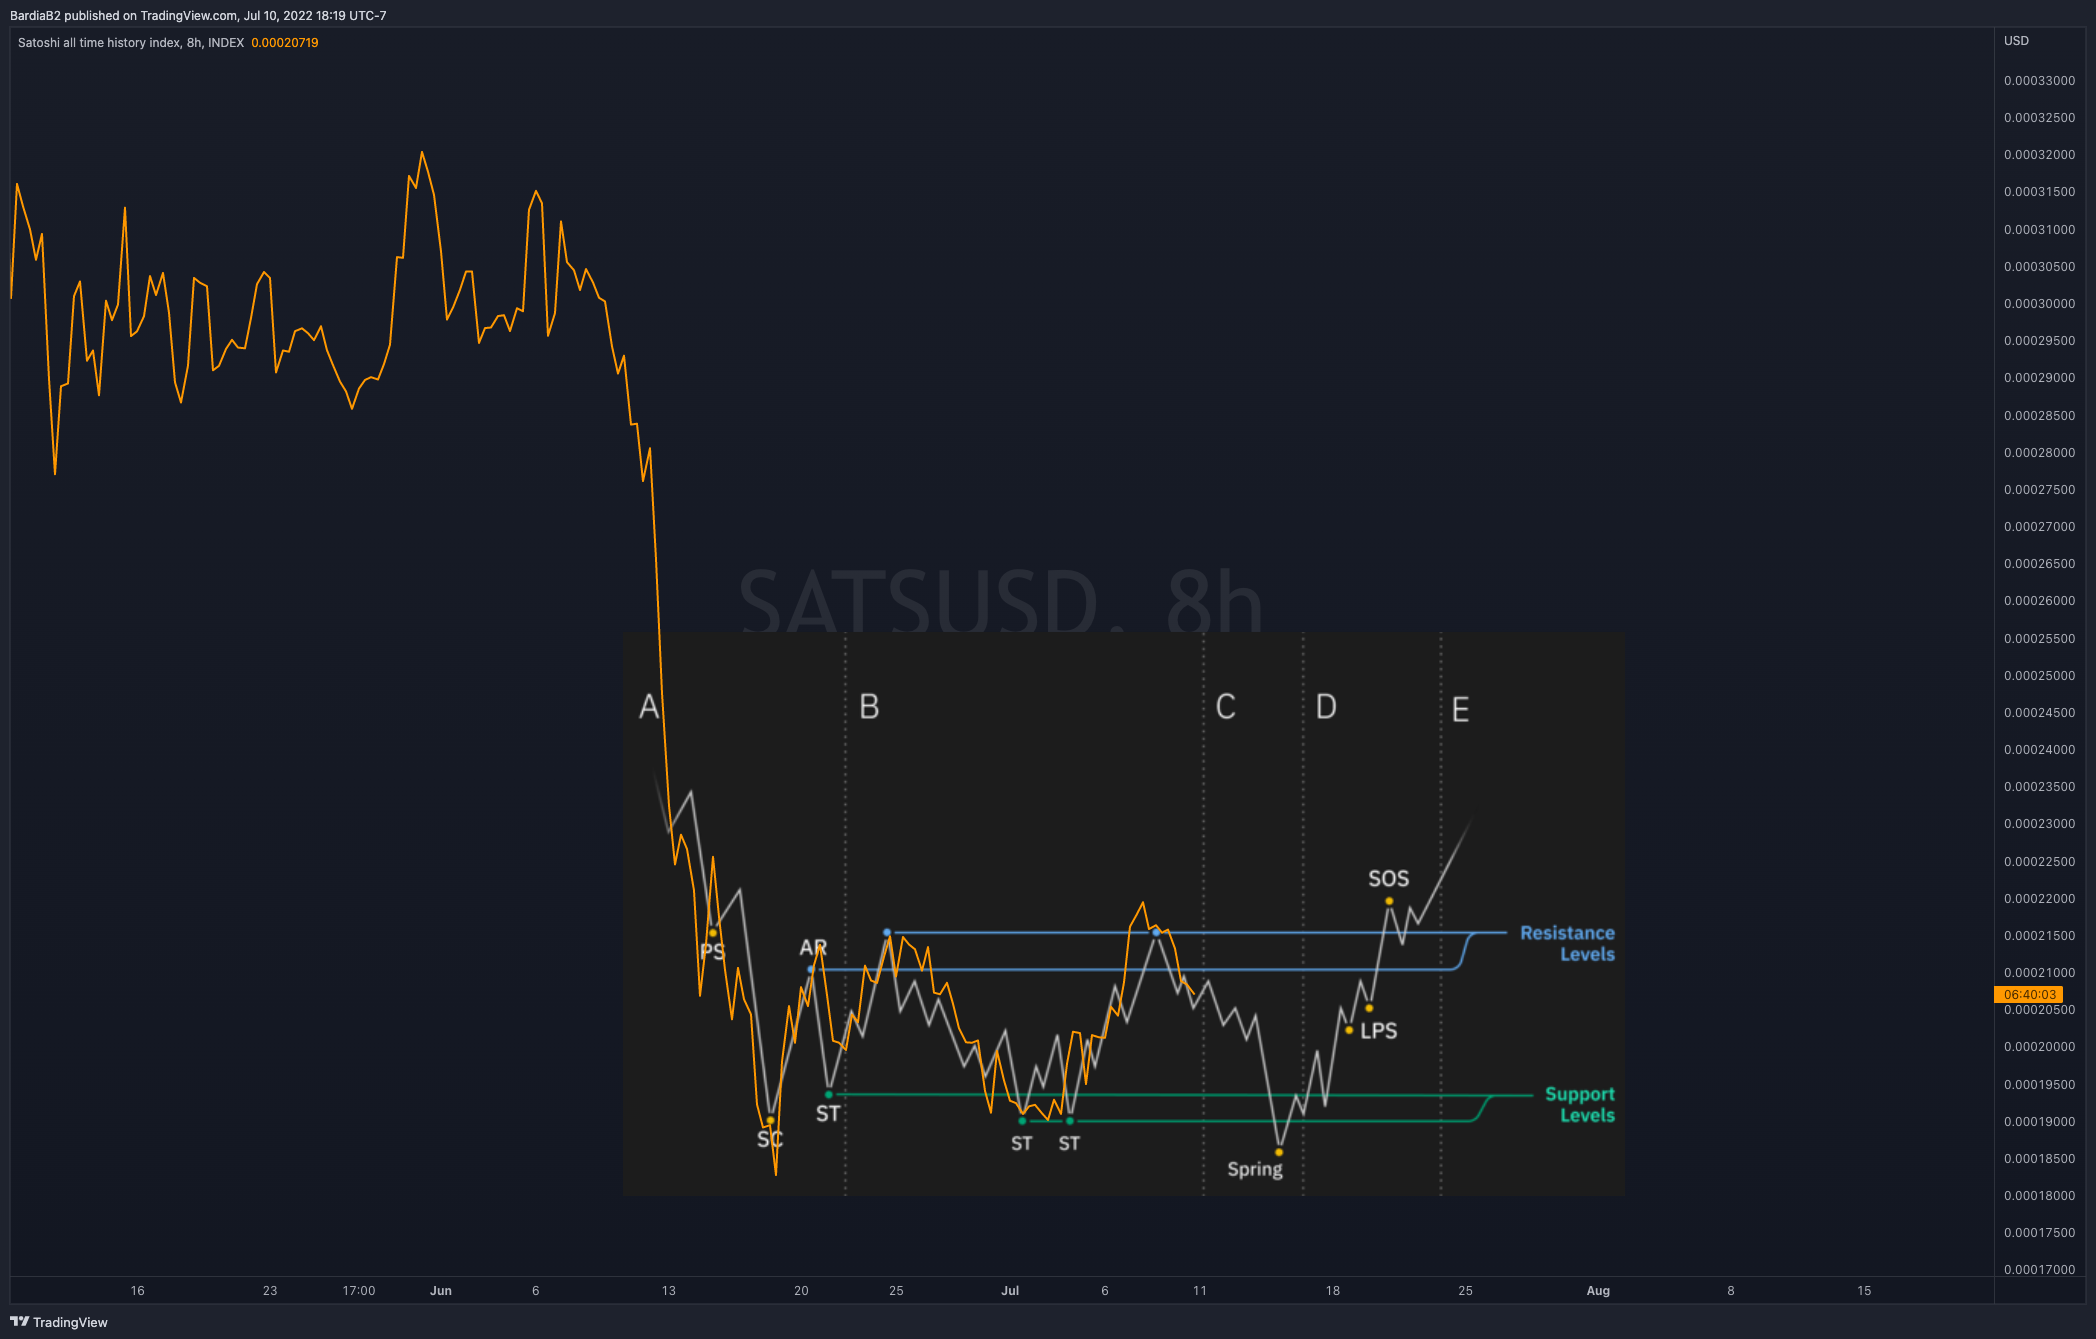Click the green Support Levels label
The width and height of the screenshot is (2096, 1339).
click(1580, 1105)
